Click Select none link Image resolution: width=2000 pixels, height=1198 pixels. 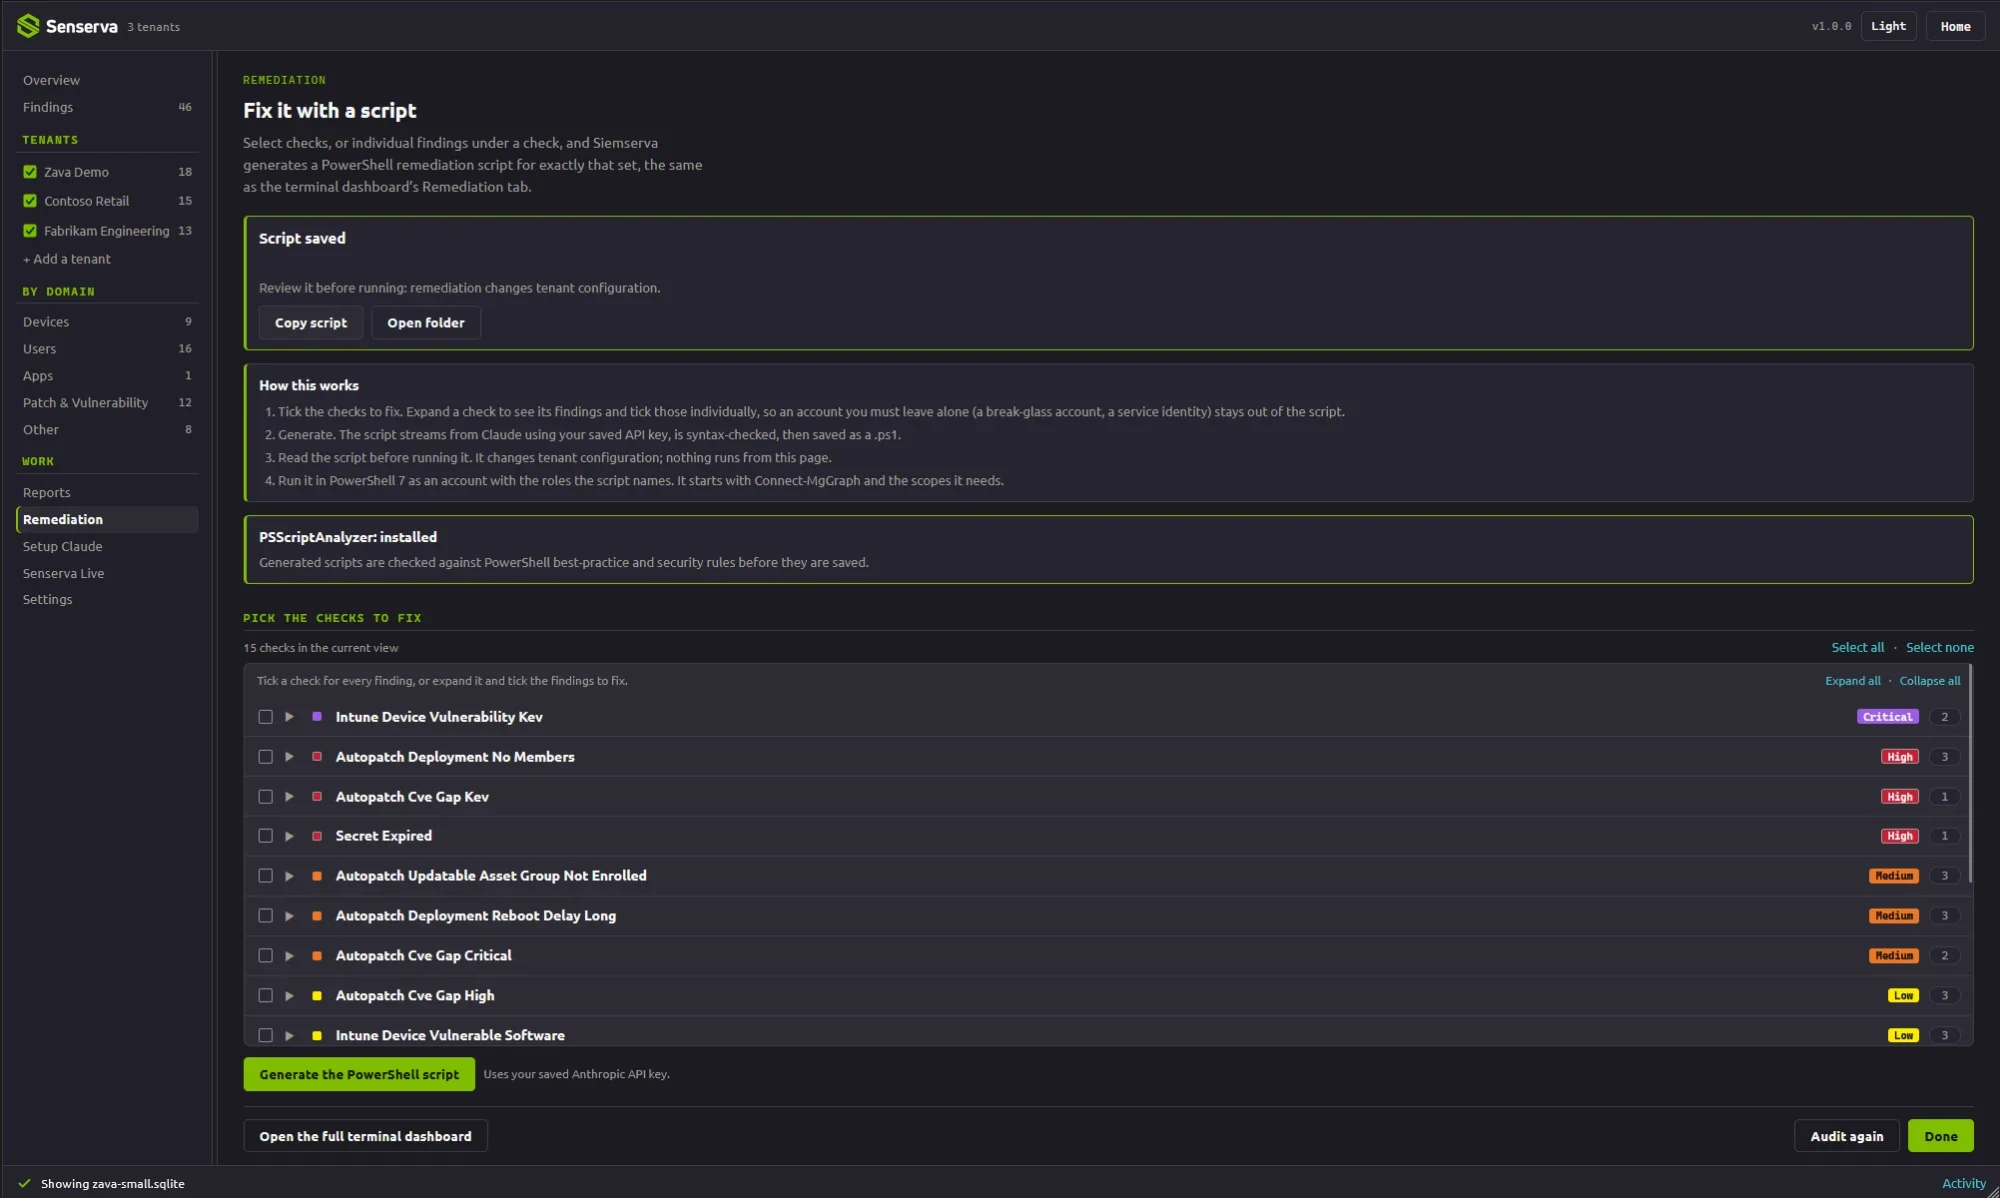pyautogui.click(x=1939, y=648)
